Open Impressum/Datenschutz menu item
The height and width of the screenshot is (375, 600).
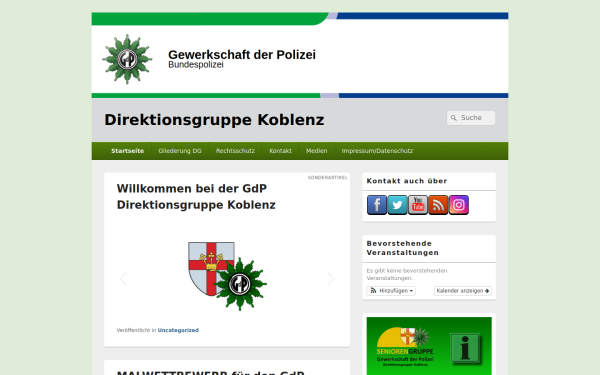pos(377,151)
